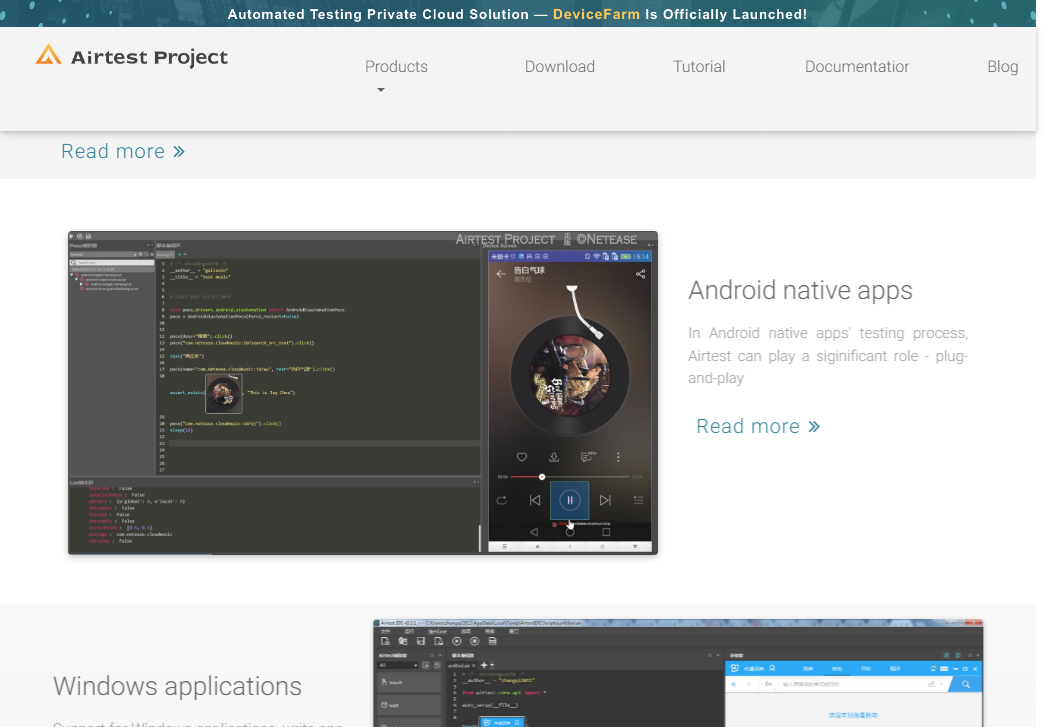Viewport: 1051px width, 727px height.
Task: Click wait button in Windows IDE assistant panel
Action: [x=409, y=705]
